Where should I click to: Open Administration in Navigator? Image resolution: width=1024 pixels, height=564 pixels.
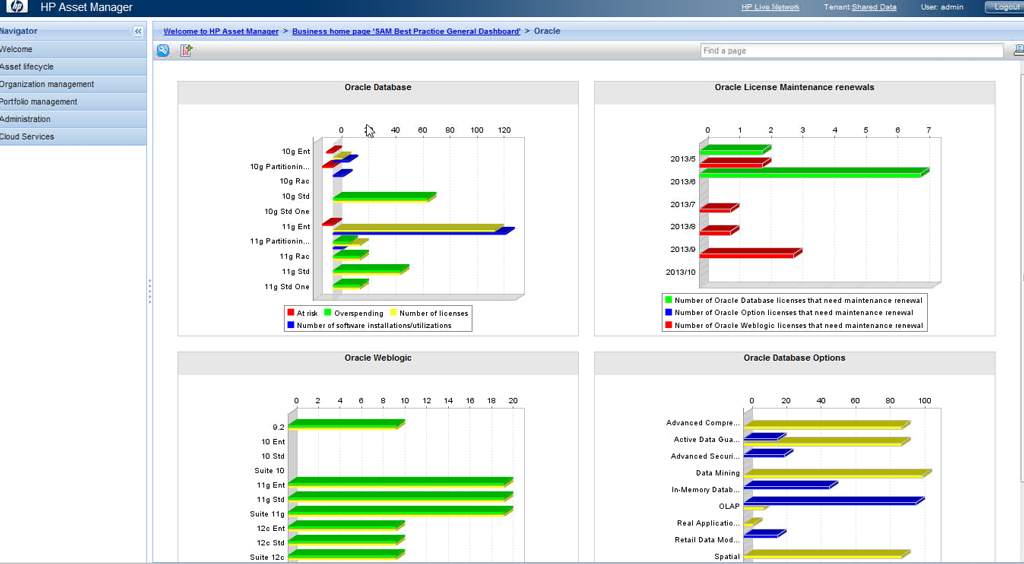[72, 119]
